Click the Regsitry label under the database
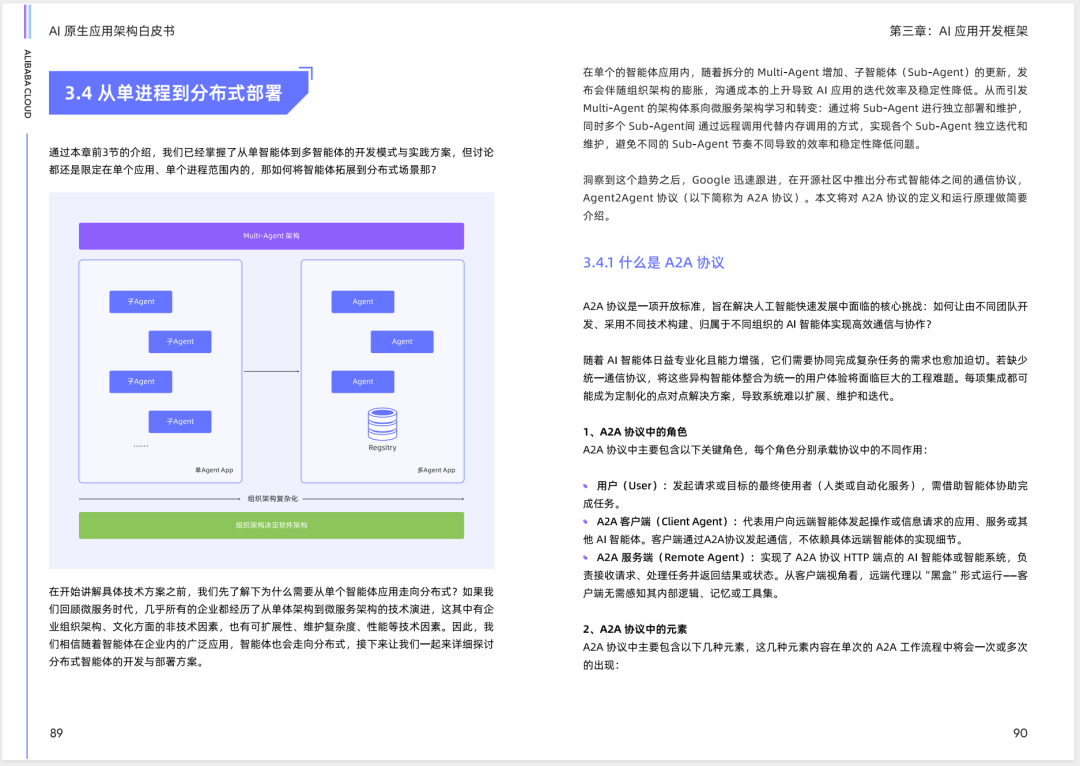Screen dimensions: 1080x766 pyautogui.click(x=382, y=448)
